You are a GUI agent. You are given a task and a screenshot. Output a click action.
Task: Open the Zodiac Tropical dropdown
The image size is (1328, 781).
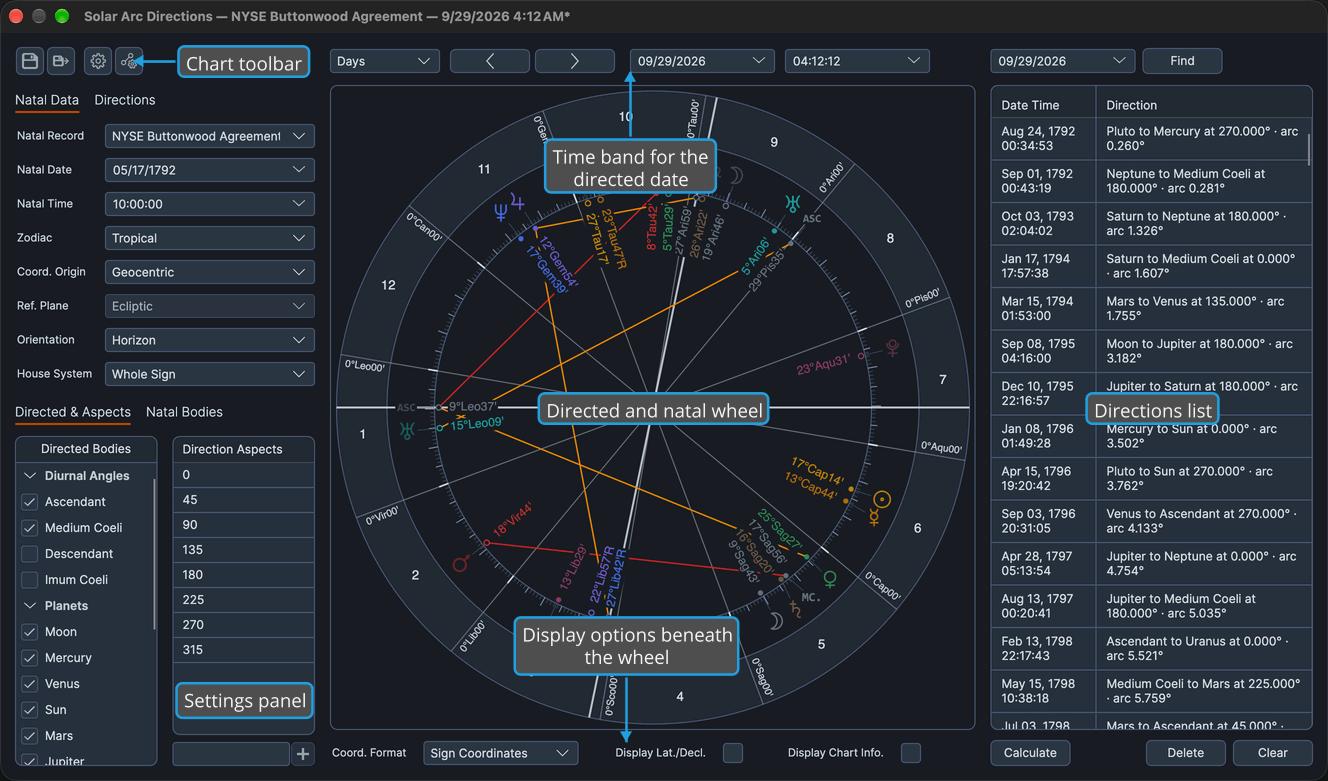(x=210, y=238)
